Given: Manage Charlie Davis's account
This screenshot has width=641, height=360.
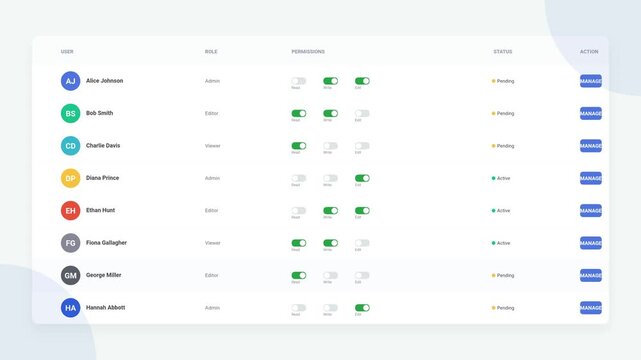Looking at the screenshot, I should point(591,146).
